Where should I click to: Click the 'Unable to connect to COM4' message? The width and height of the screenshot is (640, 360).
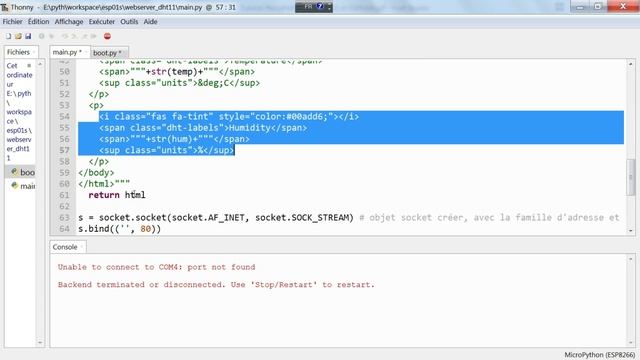(156, 267)
